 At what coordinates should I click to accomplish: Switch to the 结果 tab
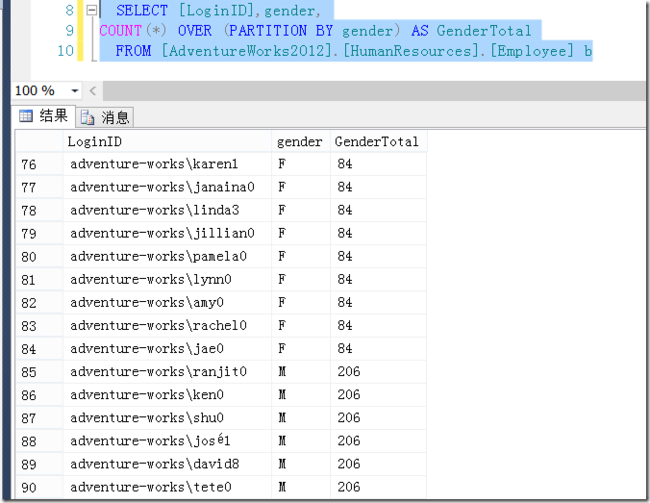(44, 116)
